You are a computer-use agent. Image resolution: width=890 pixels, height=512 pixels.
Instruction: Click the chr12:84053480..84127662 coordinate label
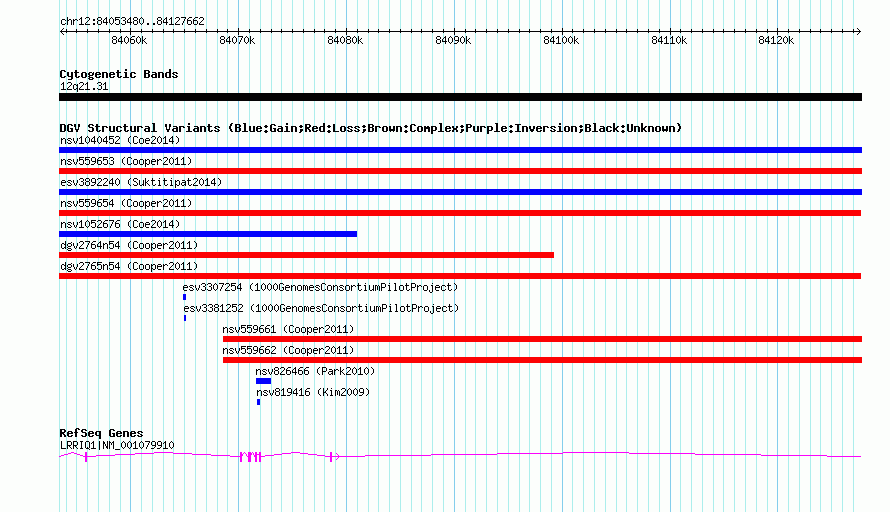(x=132, y=21)
